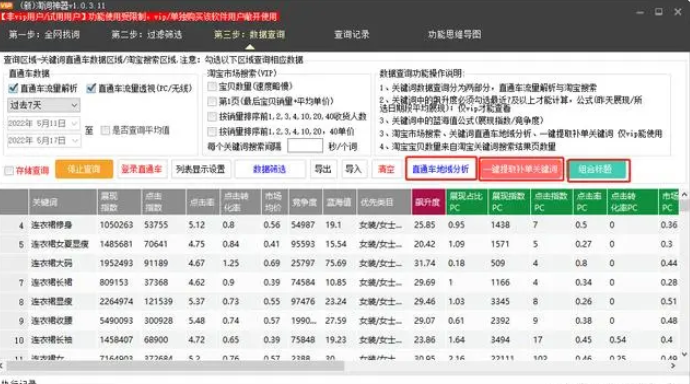Toggle the 存续查询 checkbox
Image resolution: width=690 pixels, height=384 pixels.
click(9, 170)
